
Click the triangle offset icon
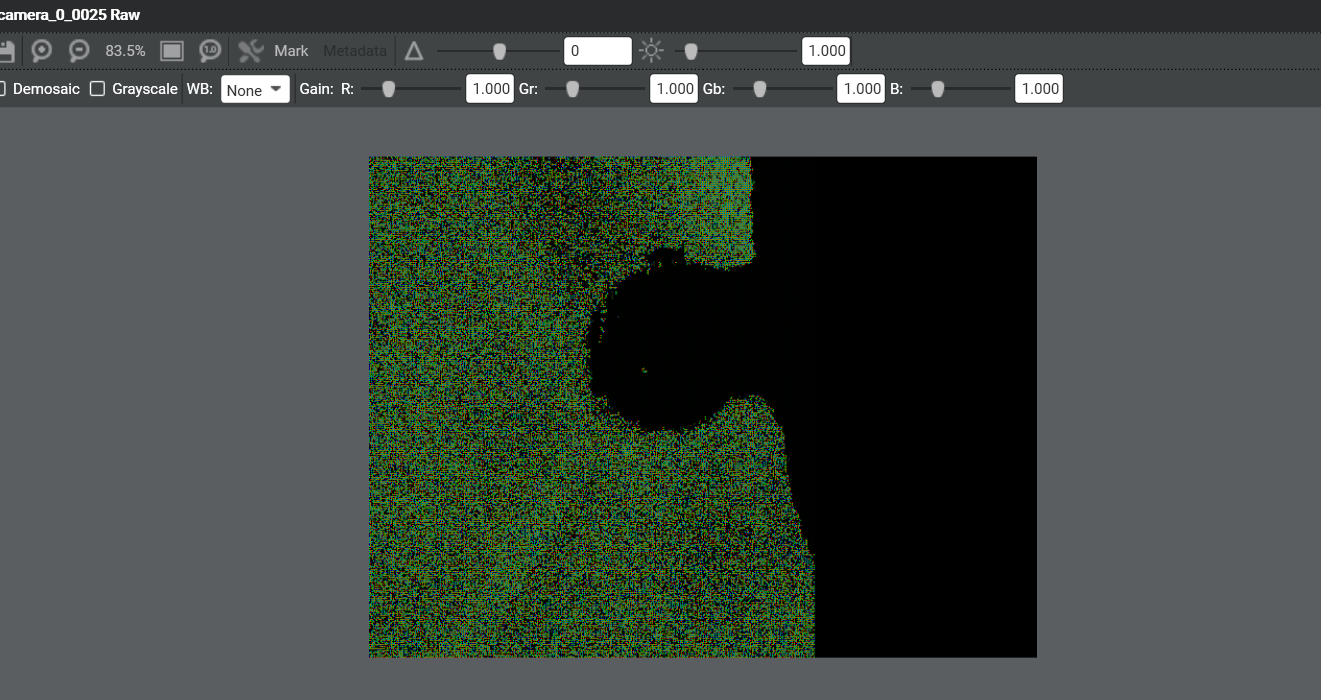(414, 51)
